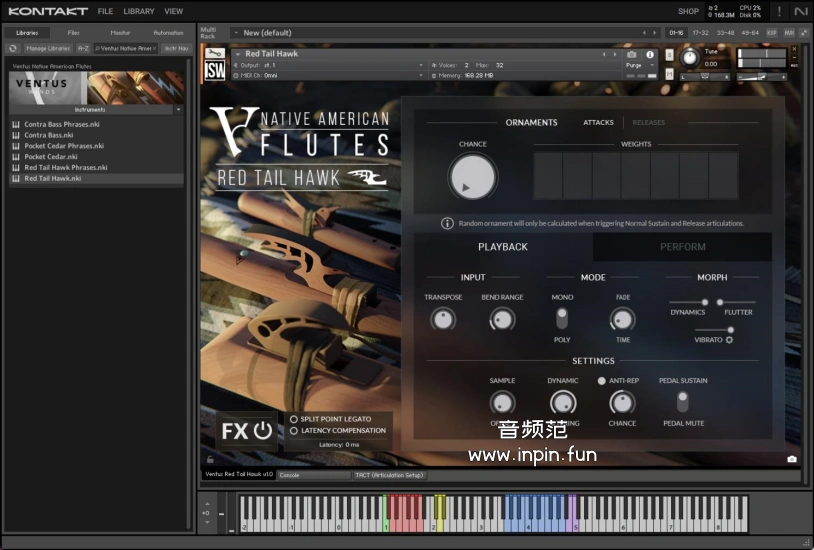The width and height of the screenshot is (814, 550).
Task: Switch to the PERFORM tab
Action: click(x=682, y=247)
